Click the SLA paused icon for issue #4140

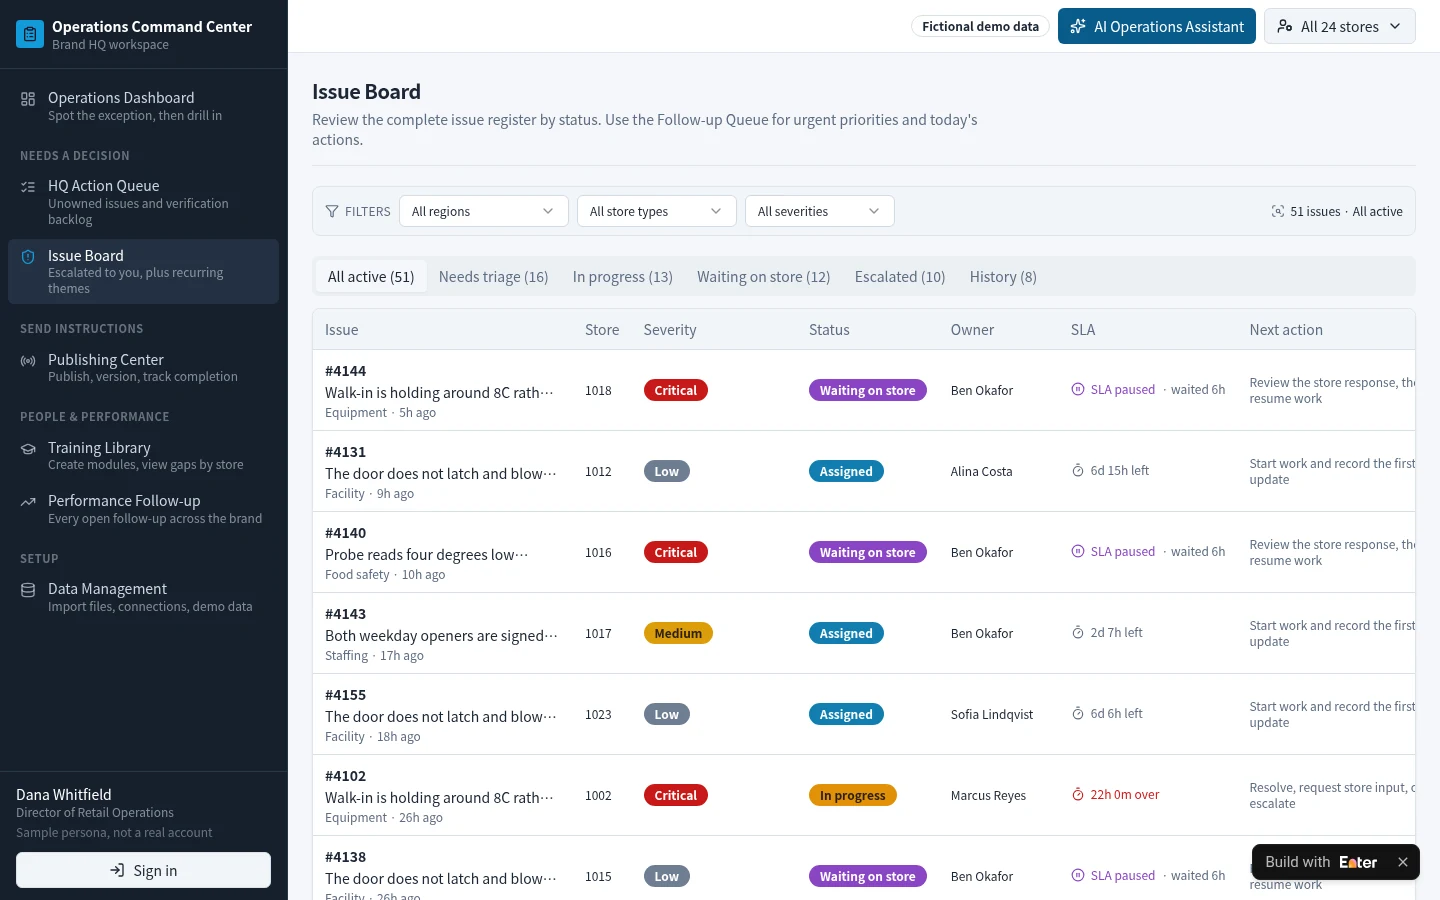coord(1078,552)
